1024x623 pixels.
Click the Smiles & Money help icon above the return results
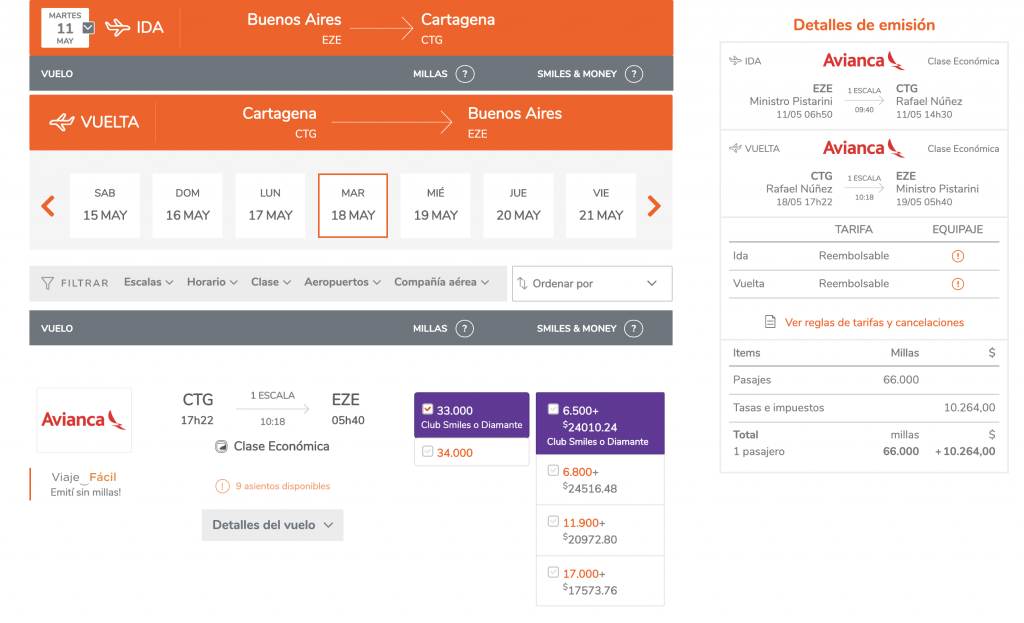pyautogui.click(x=633, y=328)
